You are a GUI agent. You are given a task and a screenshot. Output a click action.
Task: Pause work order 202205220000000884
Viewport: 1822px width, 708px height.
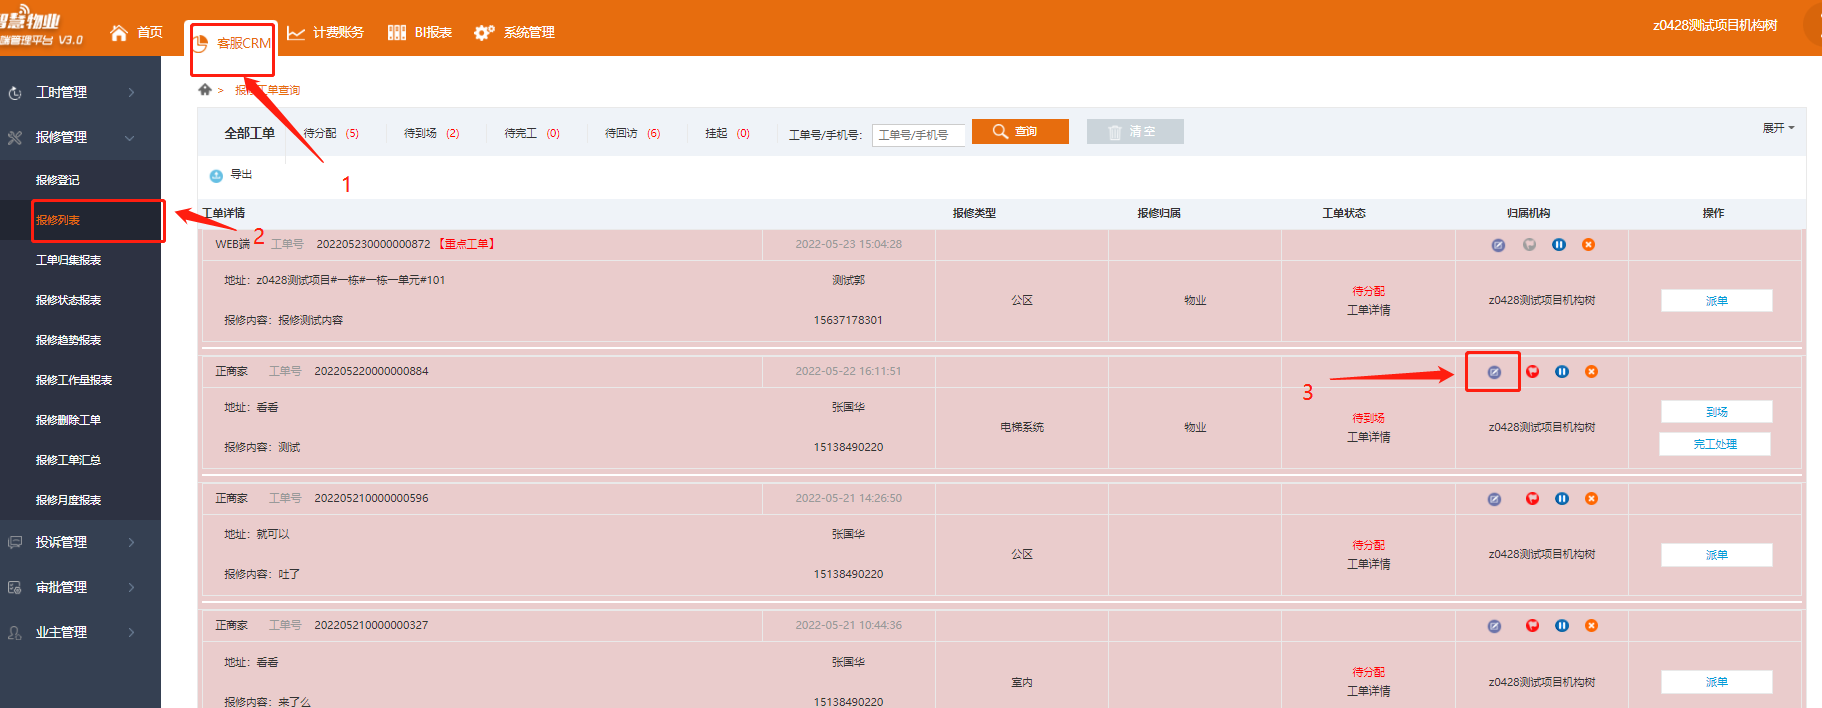pos(1562,372)
